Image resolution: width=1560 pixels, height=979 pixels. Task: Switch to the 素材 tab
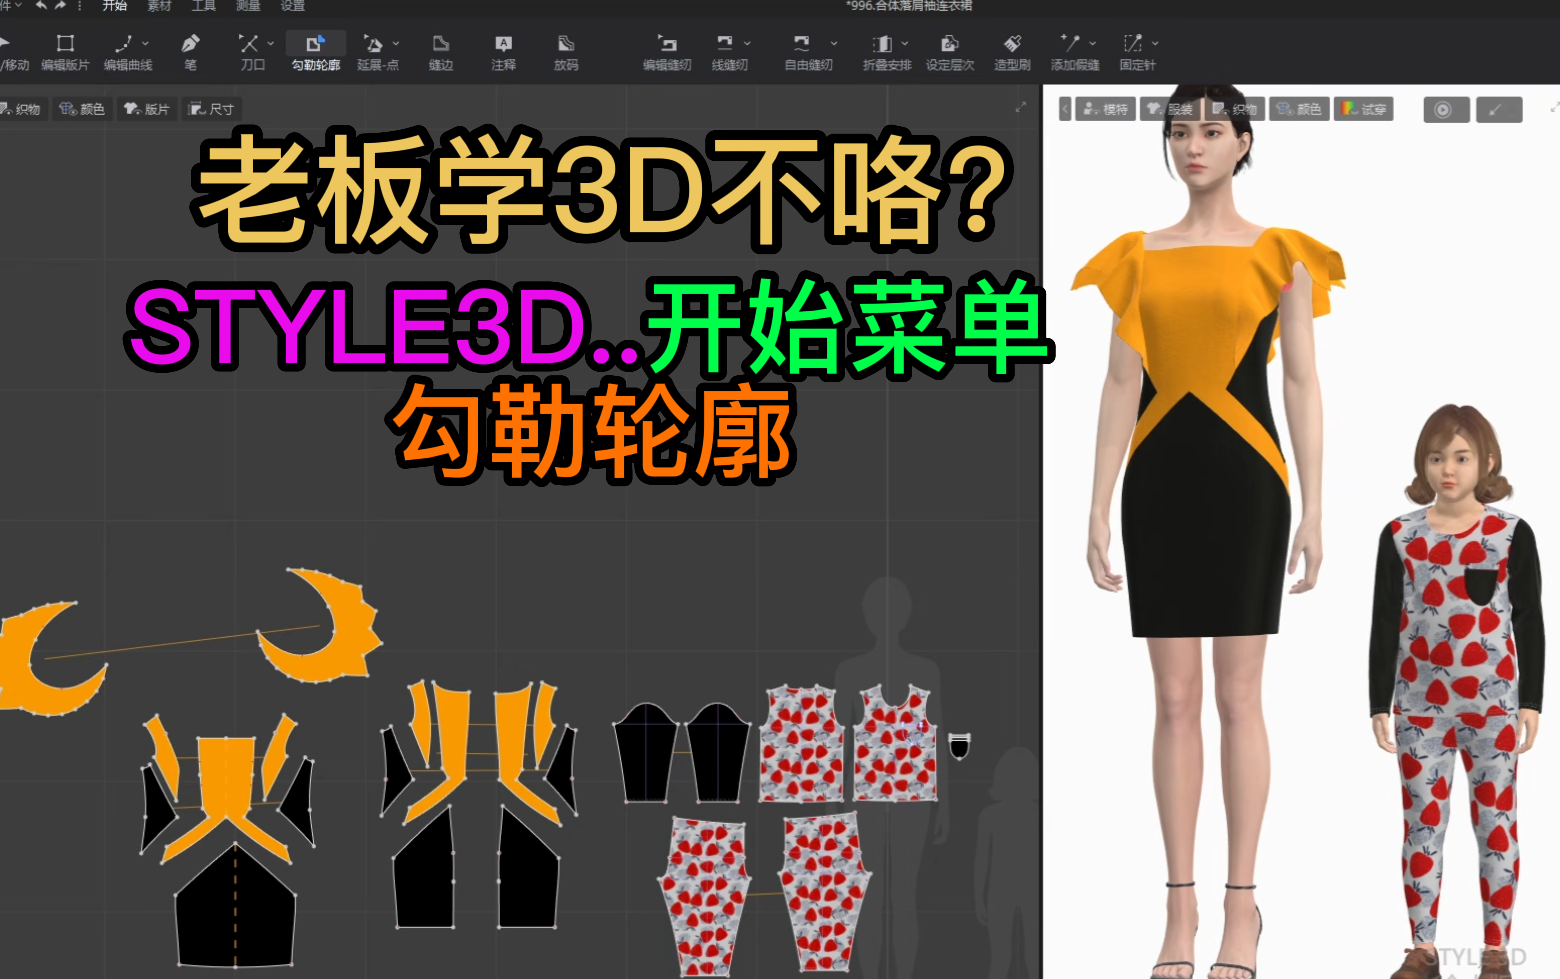click(x=159, y=6)
